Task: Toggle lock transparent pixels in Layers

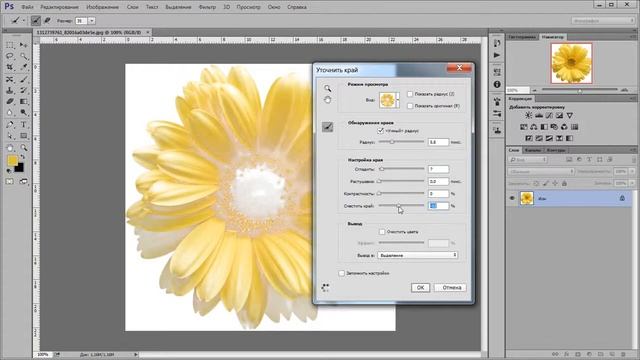Action: [x=536, y=184]
